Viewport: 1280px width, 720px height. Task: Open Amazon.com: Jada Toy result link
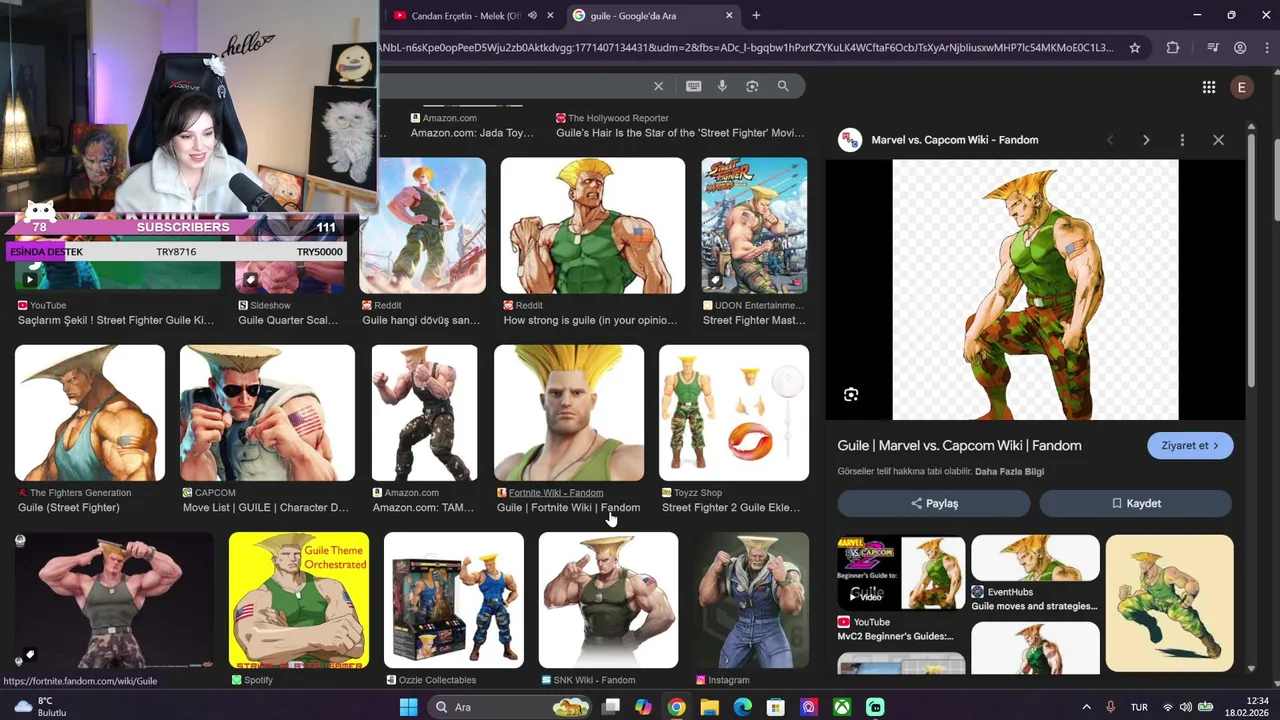click(472, 132)
